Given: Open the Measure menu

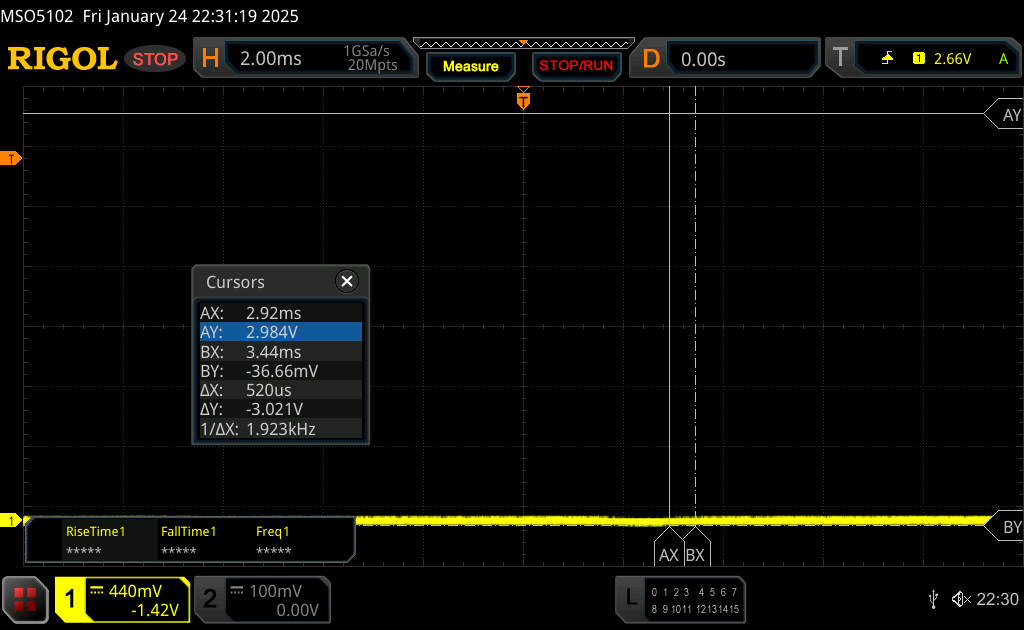Looking at the screenshot, I should [x=470, y=66].
